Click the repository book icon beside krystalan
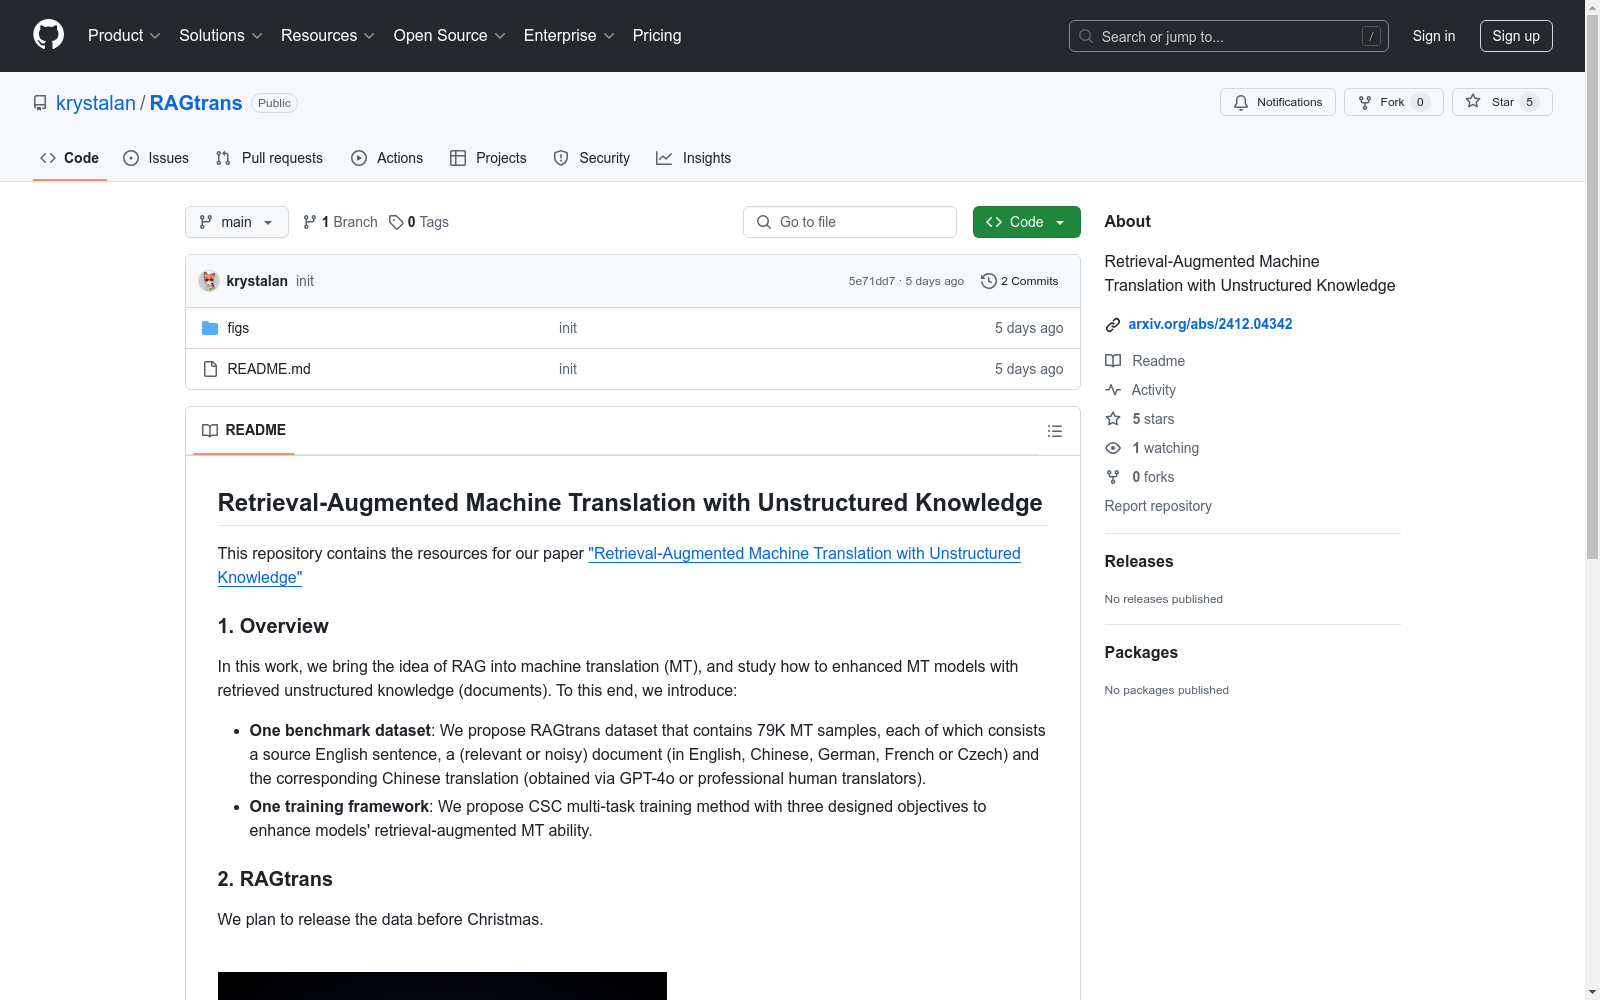Screen dimensions: 1600x1000 (40, 103)
